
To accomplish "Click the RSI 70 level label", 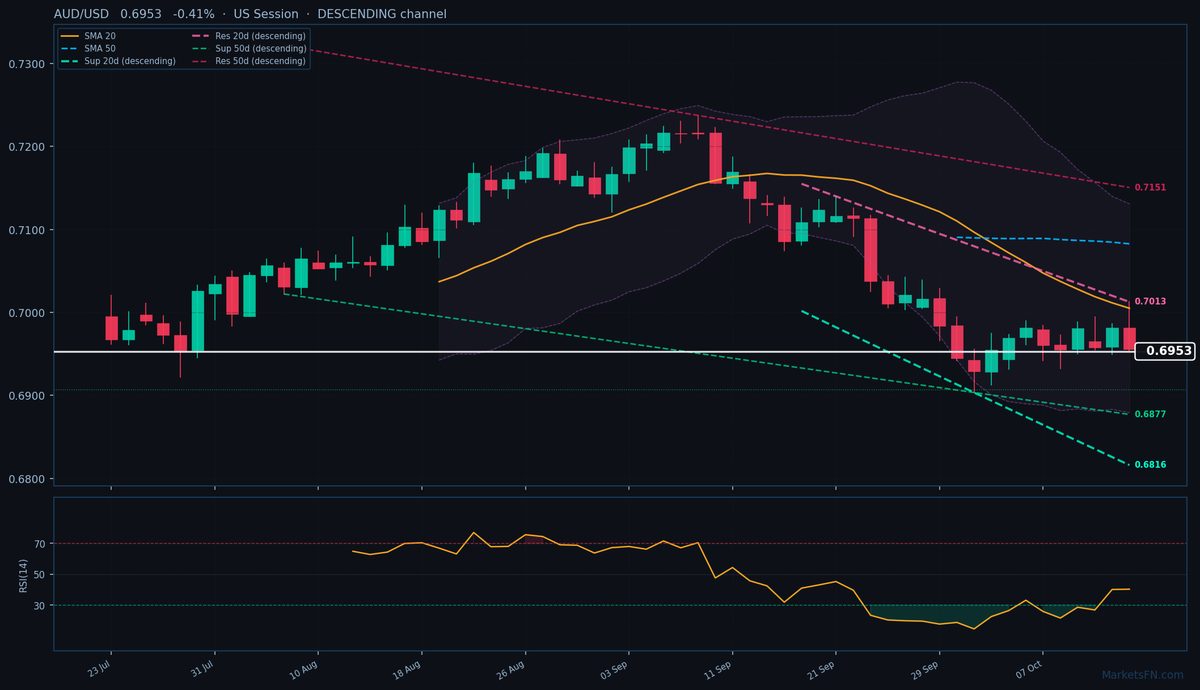I will [x=41, y=544].
